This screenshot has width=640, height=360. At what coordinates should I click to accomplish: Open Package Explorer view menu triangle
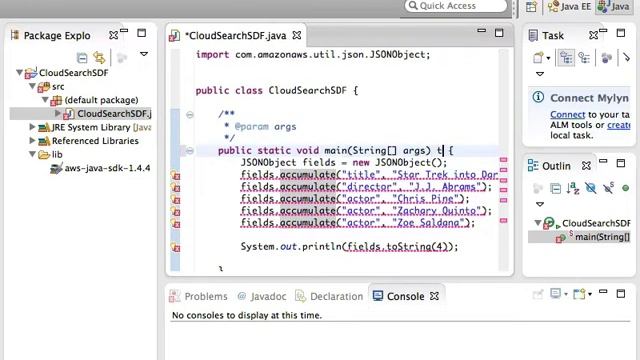[144, 54]
